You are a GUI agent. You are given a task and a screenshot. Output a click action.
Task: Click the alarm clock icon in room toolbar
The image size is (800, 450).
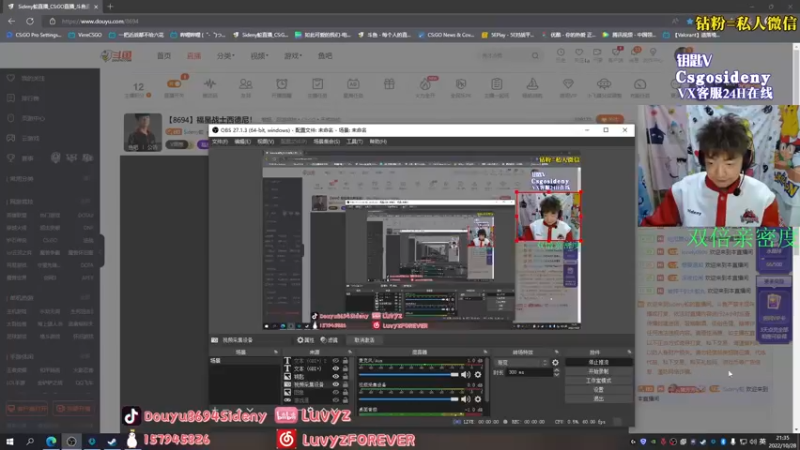282,84
